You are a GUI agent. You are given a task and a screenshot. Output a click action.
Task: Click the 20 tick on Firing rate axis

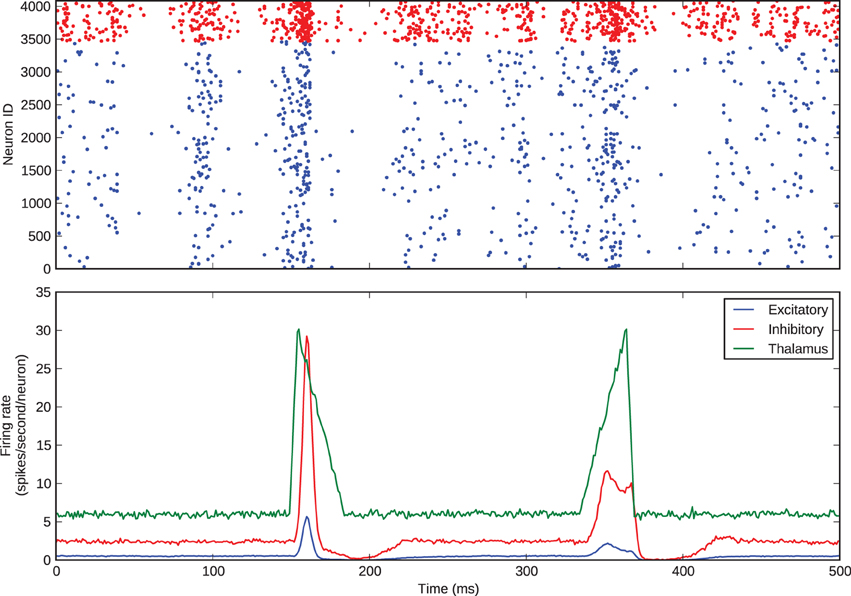[x=45, y=407]
